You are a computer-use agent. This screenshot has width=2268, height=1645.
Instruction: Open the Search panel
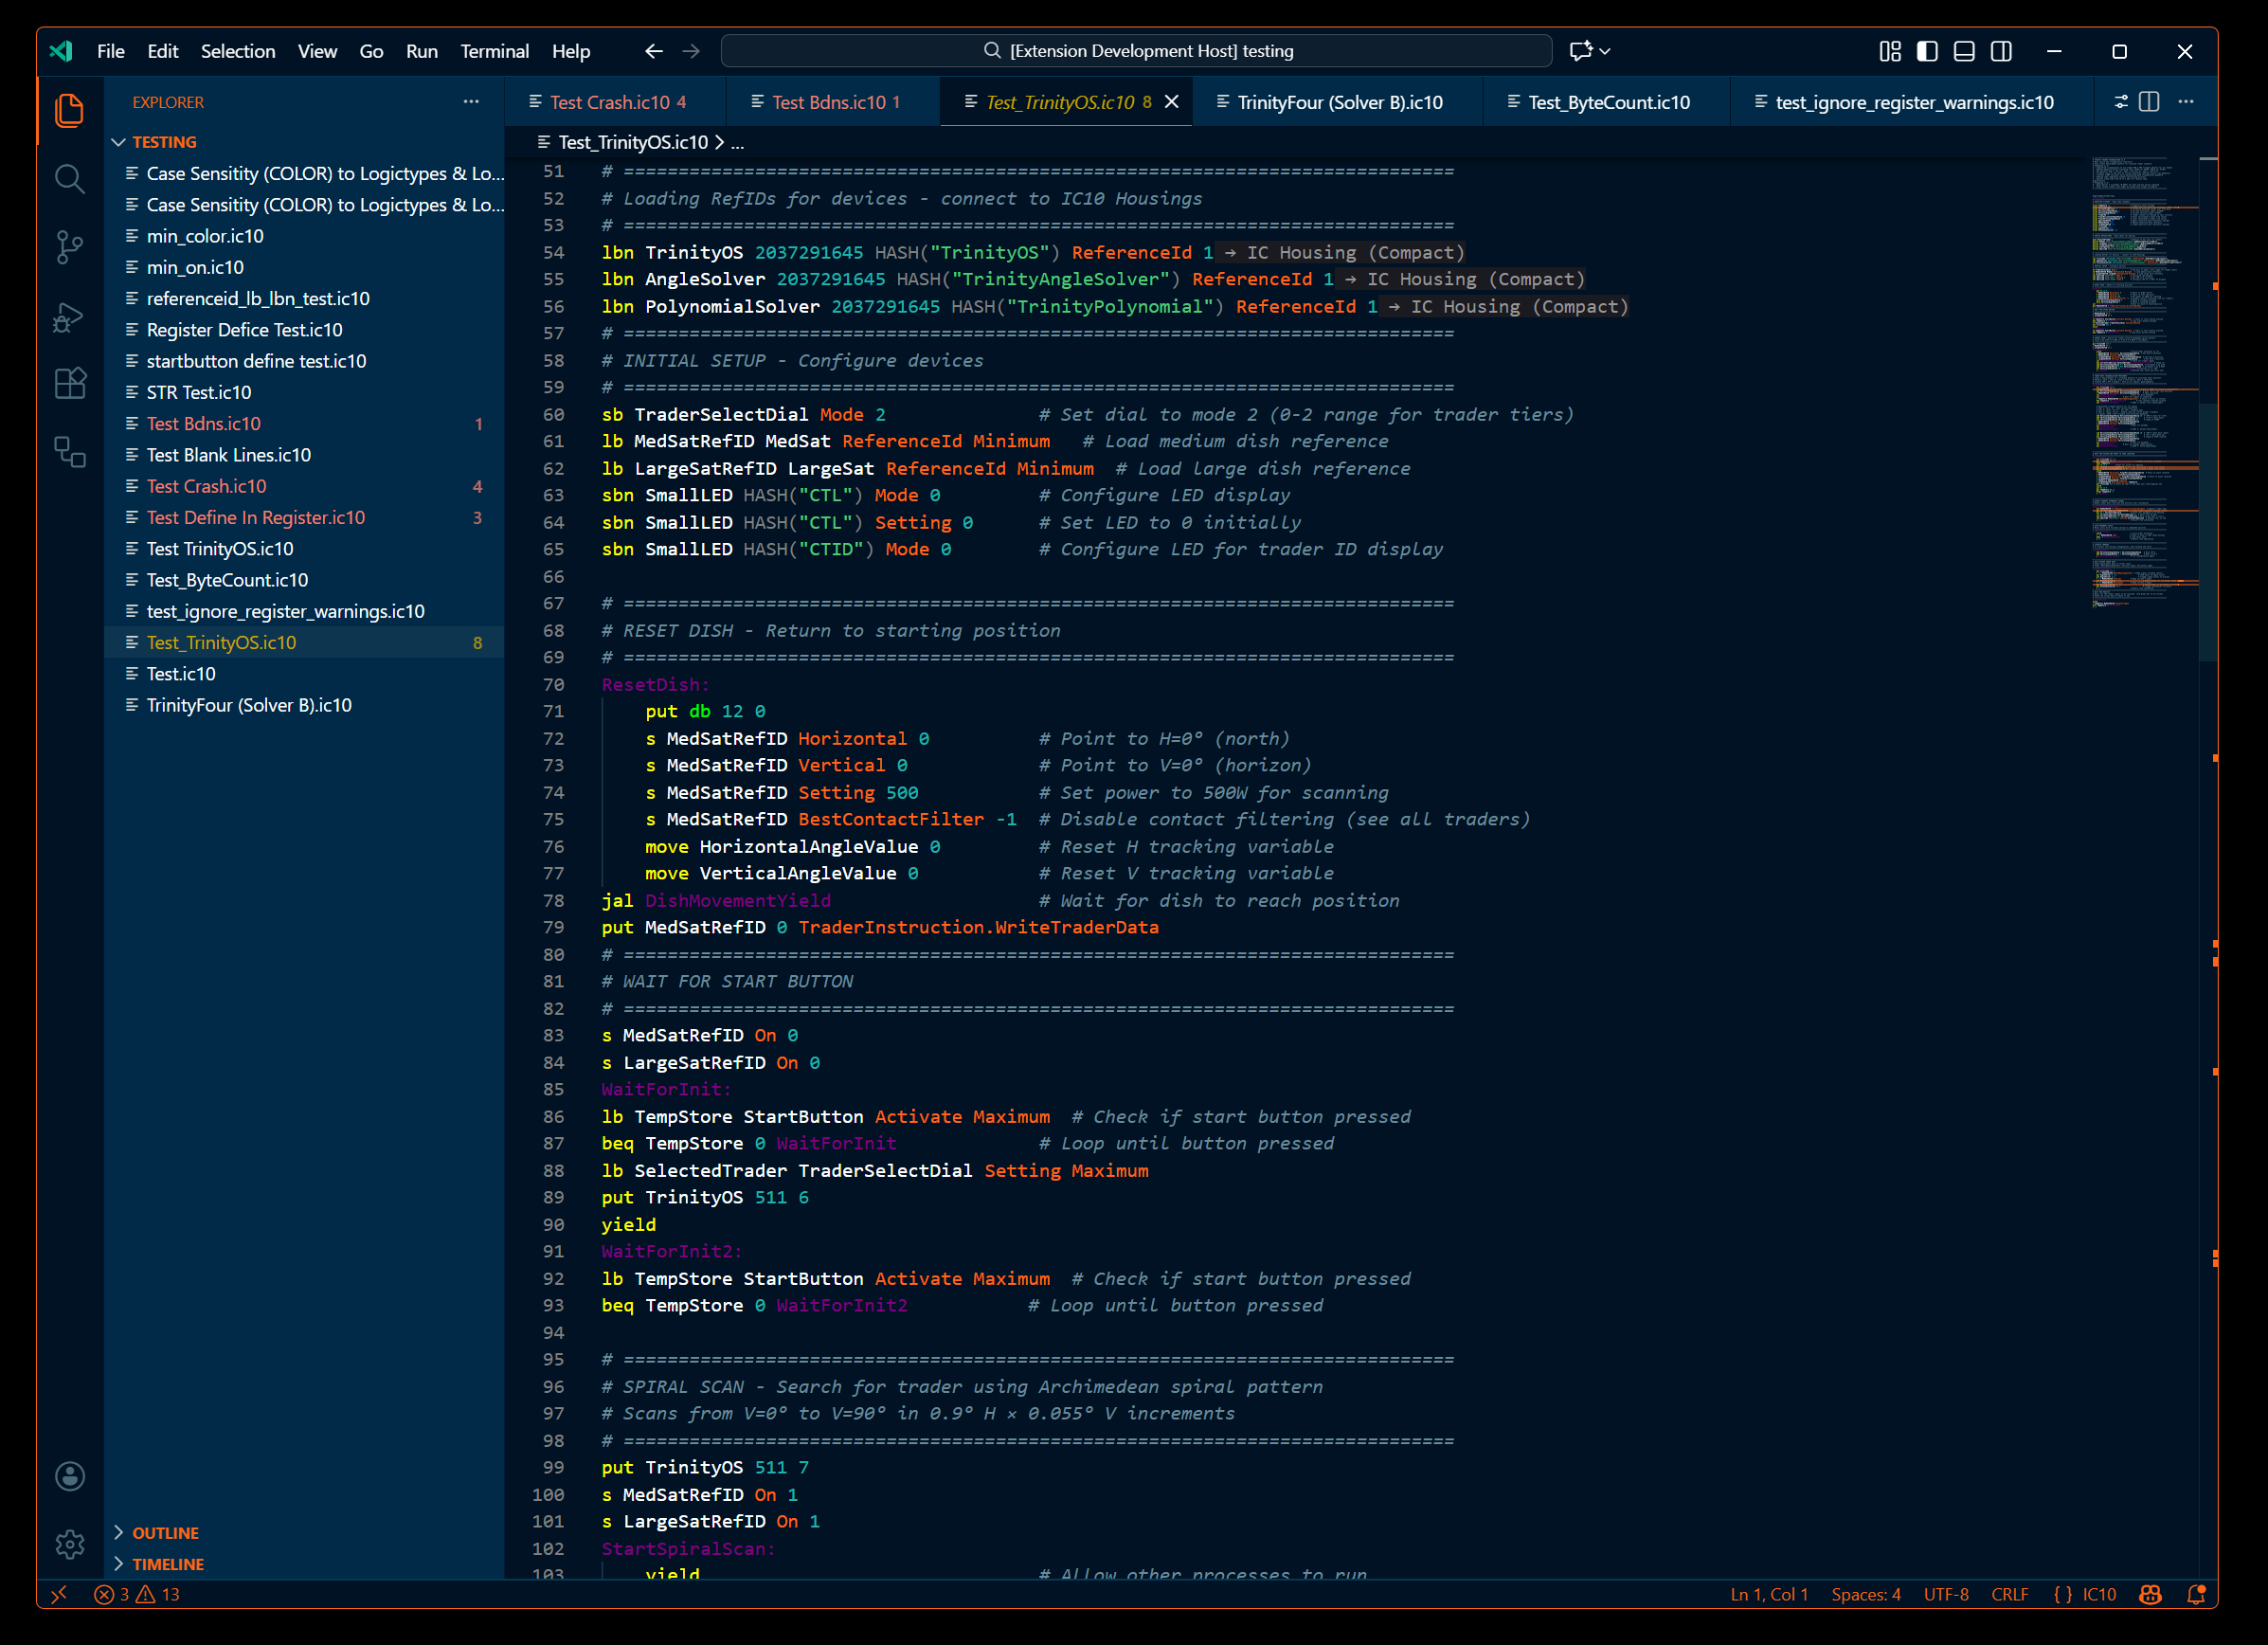(69, 178)
